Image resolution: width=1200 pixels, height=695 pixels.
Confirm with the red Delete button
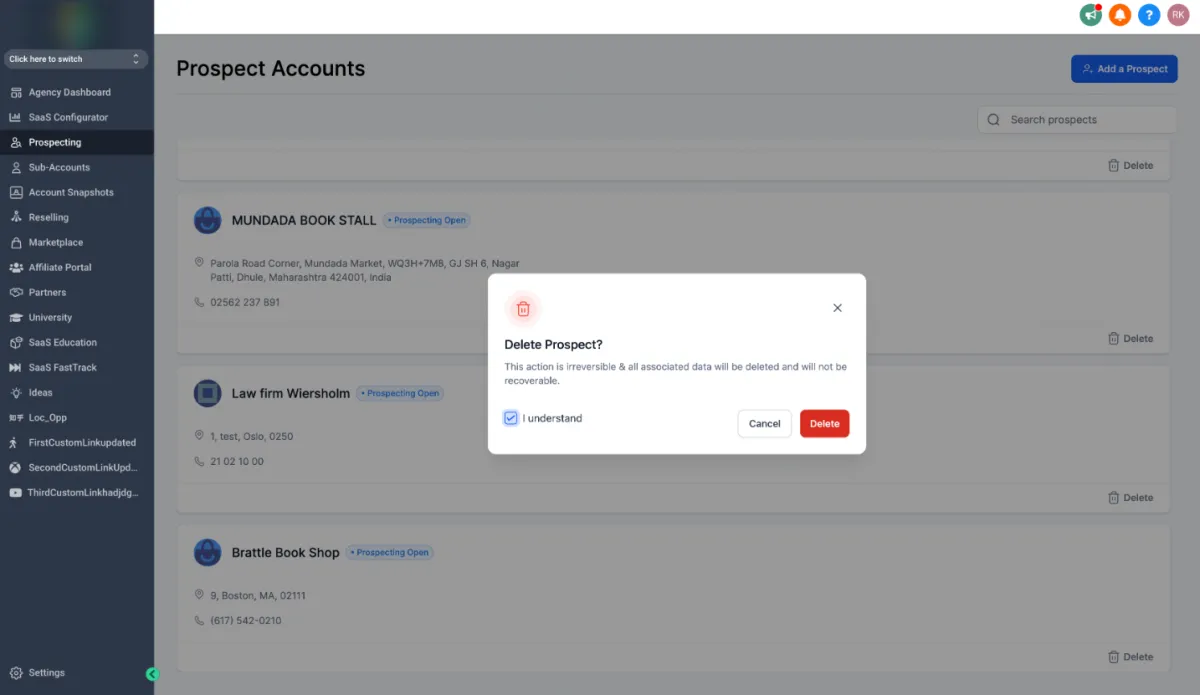pos(825,424)
